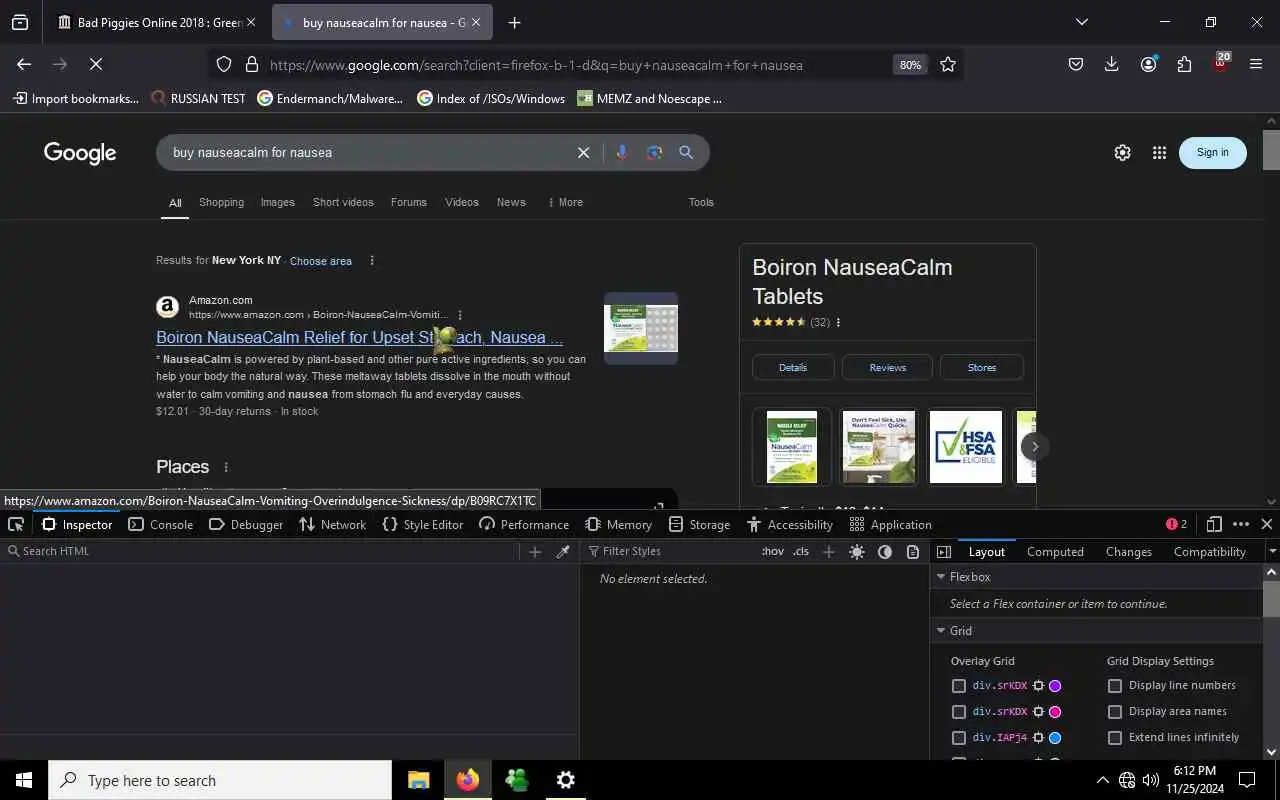The height and width of the screenshot is (800, 1280).
Task: Show more sidebar tabs dropdown arrow
Action: click(x=1272, y=551)
